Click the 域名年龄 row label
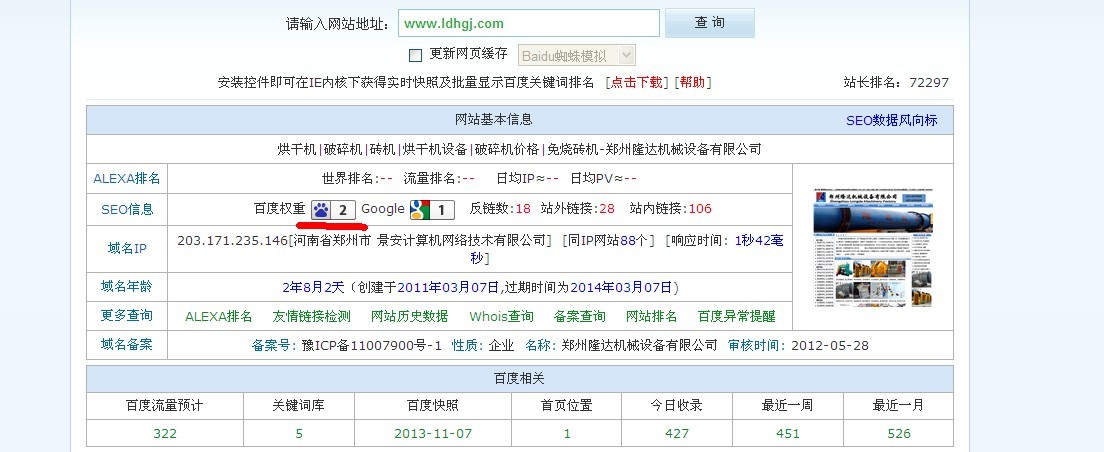 click(127, 287)
